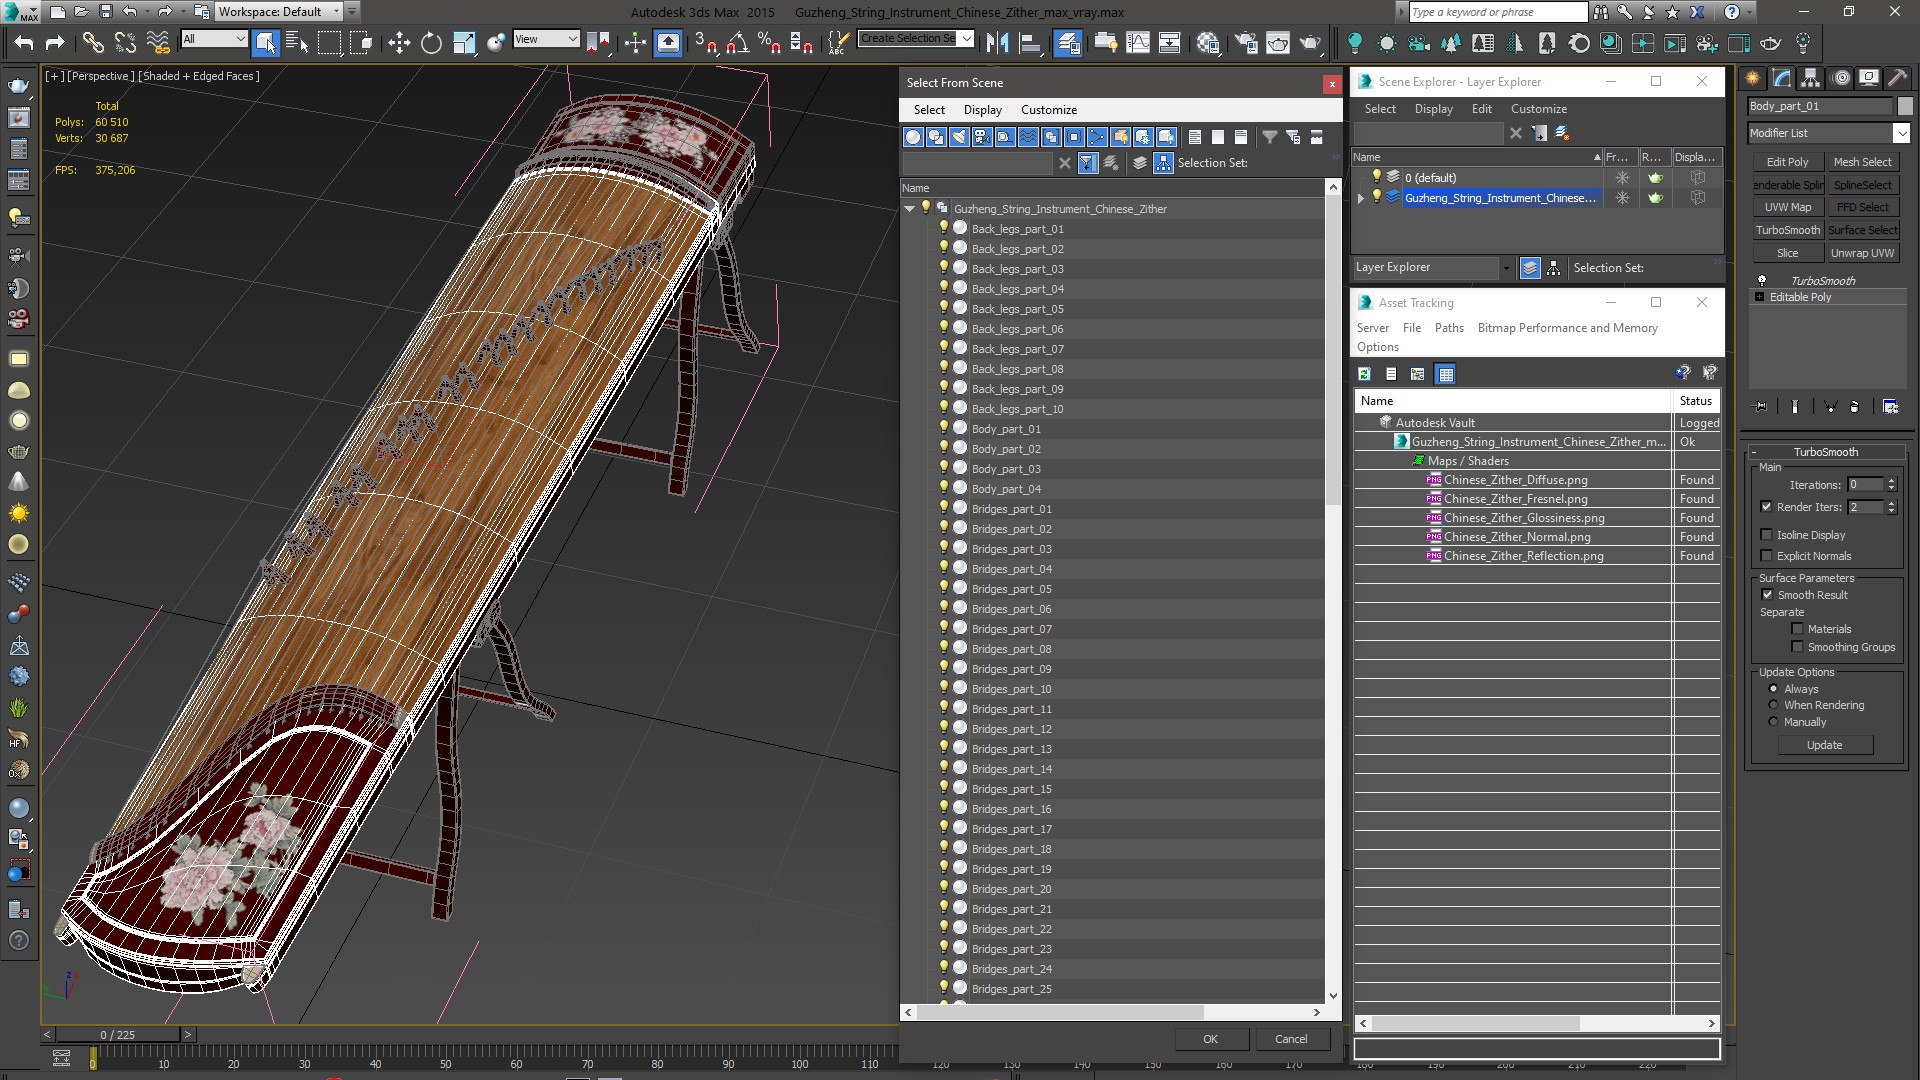Click the Layer Explorer layers icon
This screenshot has width=1920, height=1080.
click(x=1530, y=268)
